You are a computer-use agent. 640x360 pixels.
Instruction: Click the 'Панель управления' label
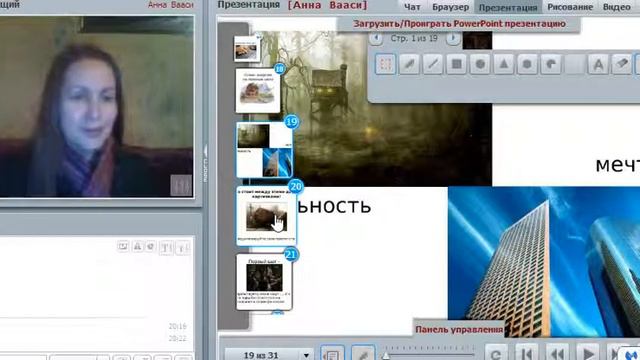tap(459, 329)
